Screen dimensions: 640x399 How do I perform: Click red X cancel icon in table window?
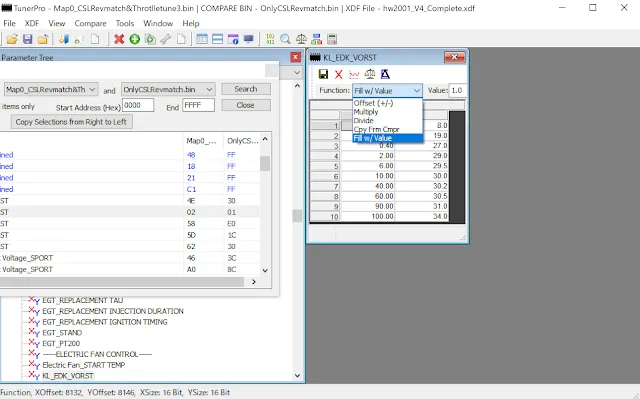click(338, 74)
